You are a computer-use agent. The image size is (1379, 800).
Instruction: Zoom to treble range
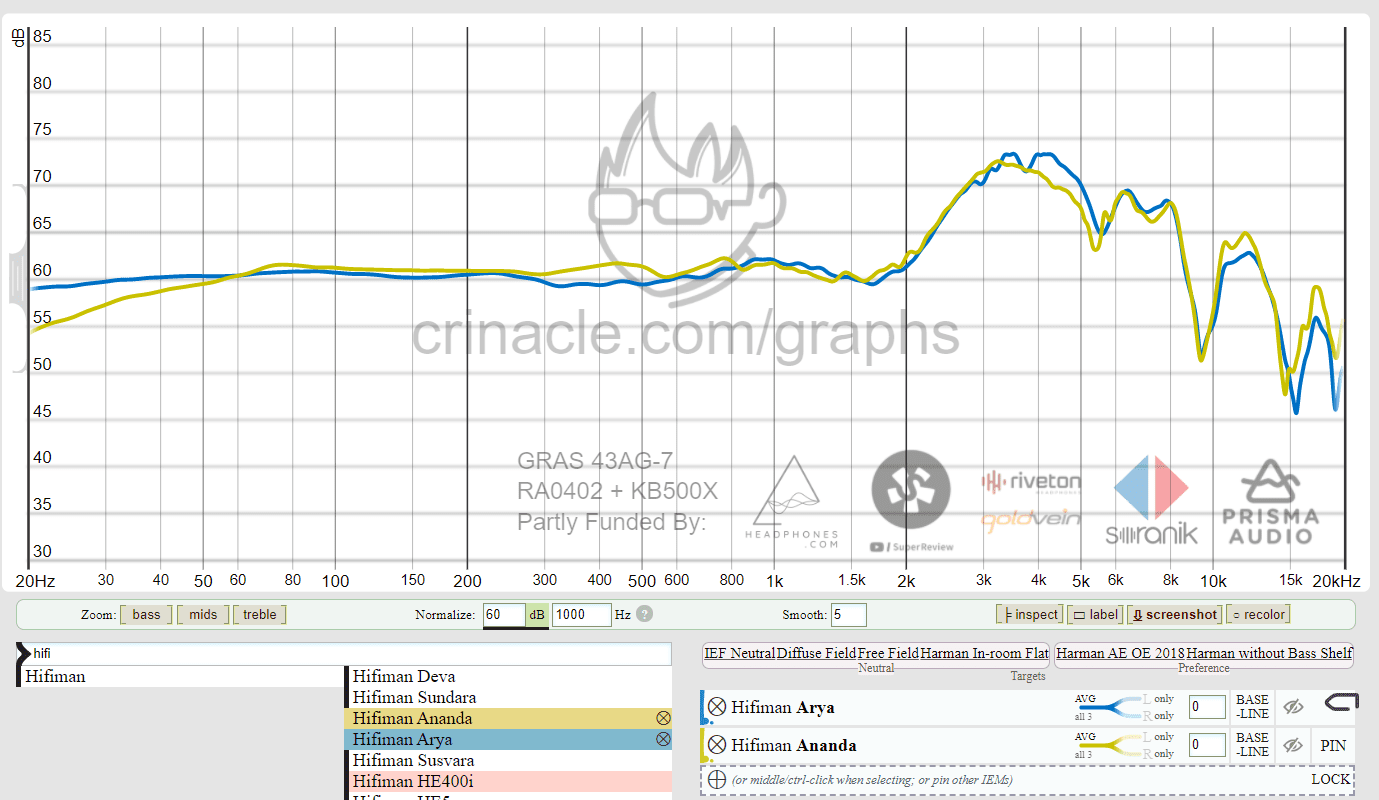(260, 614)
